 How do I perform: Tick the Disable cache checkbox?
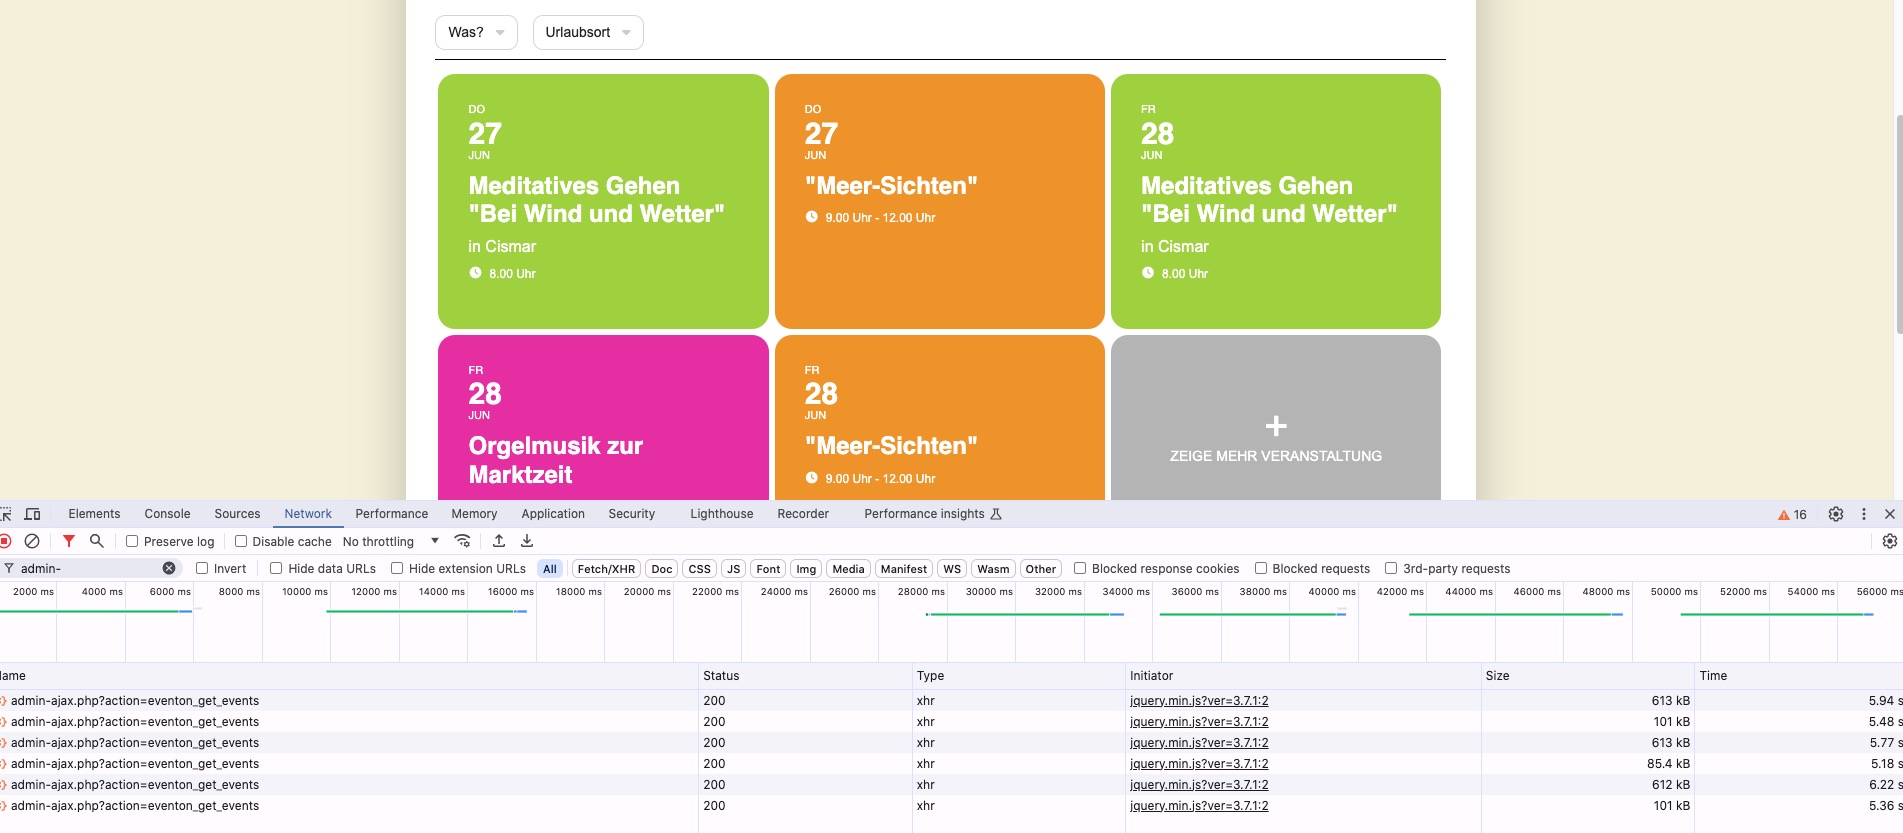pyautogui.click(x=240, y=541)
